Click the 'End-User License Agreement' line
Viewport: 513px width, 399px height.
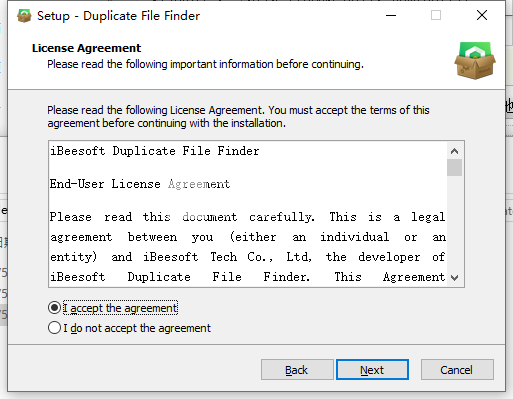click(x=140, y=184)
